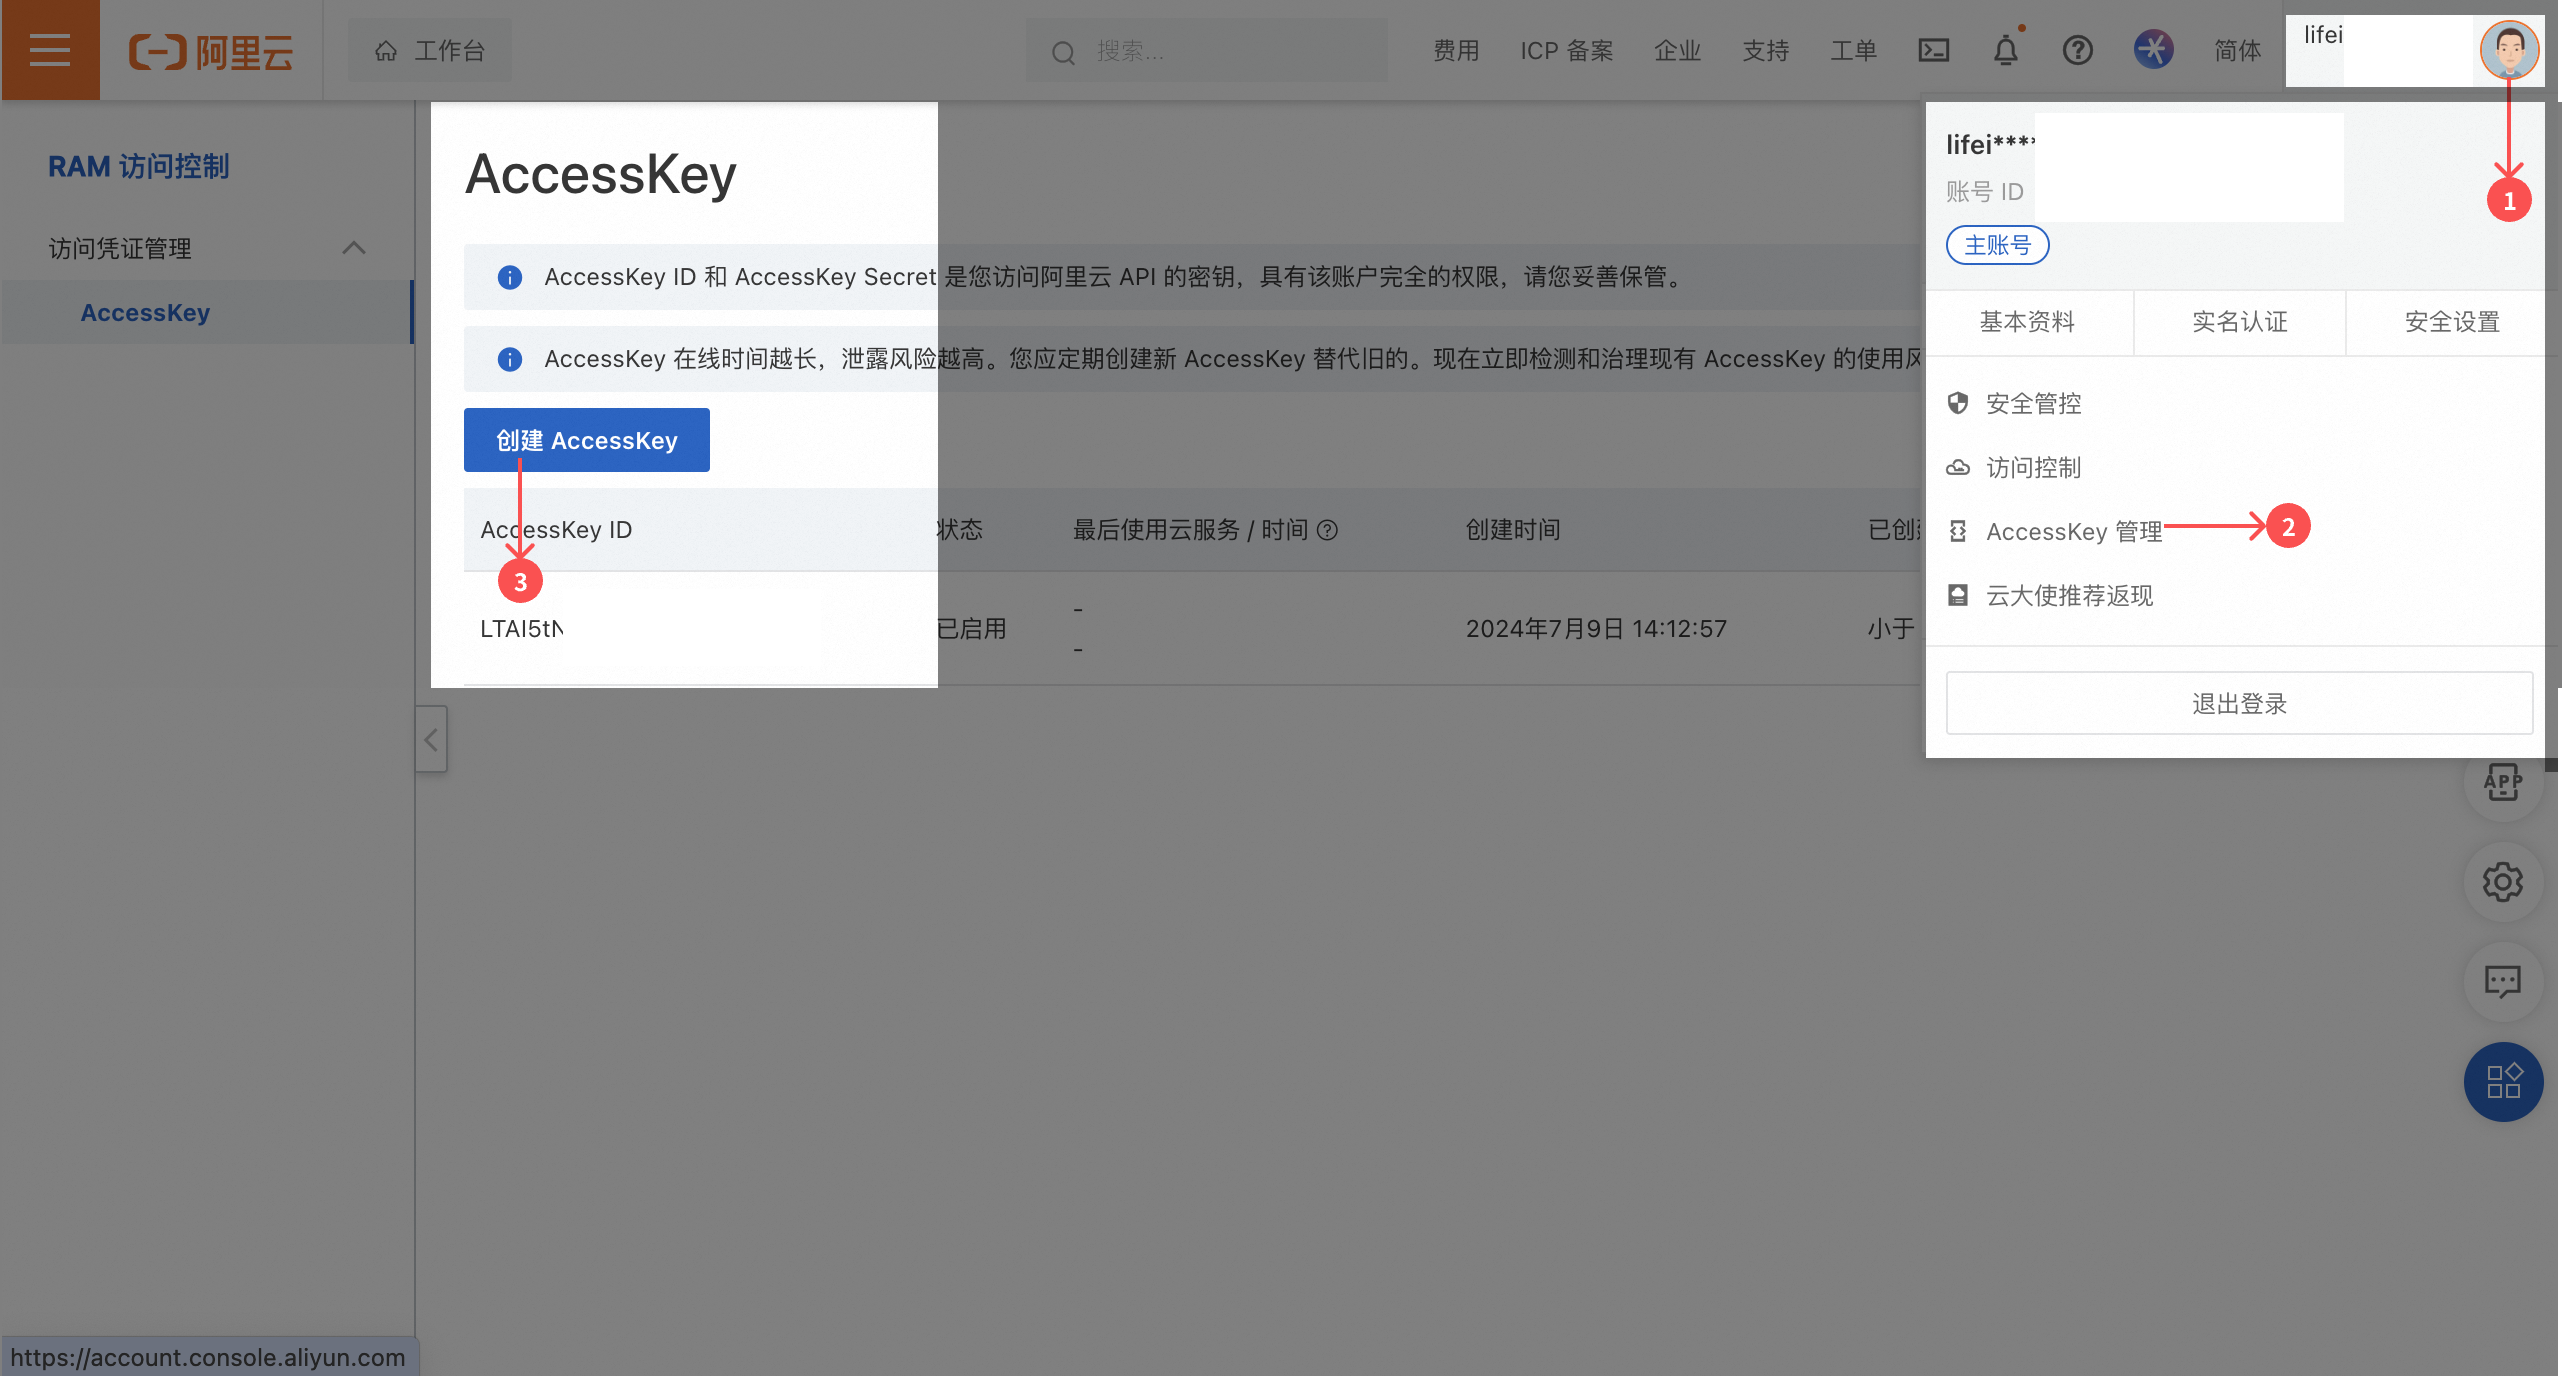View notifications via the bell icon
Image resolution: width=2562 pixels, height=1376 pixels.
point(2006,50)
